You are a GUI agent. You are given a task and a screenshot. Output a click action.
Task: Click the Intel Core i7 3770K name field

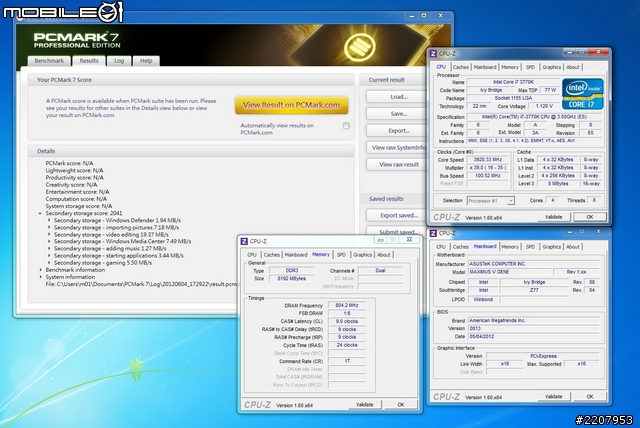click(x=513, y=82)
